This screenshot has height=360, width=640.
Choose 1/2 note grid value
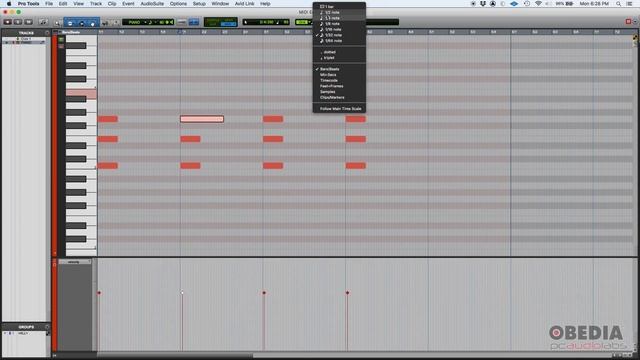coord(339,12)
